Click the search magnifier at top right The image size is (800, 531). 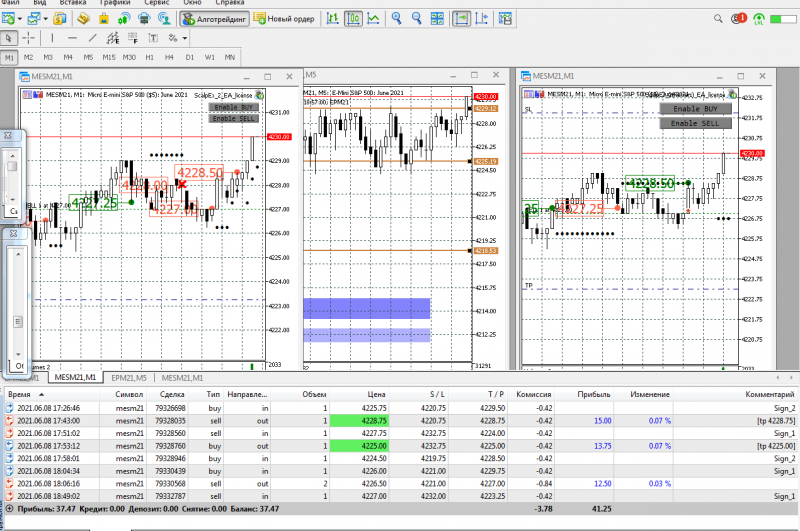(x=718, y=19)
